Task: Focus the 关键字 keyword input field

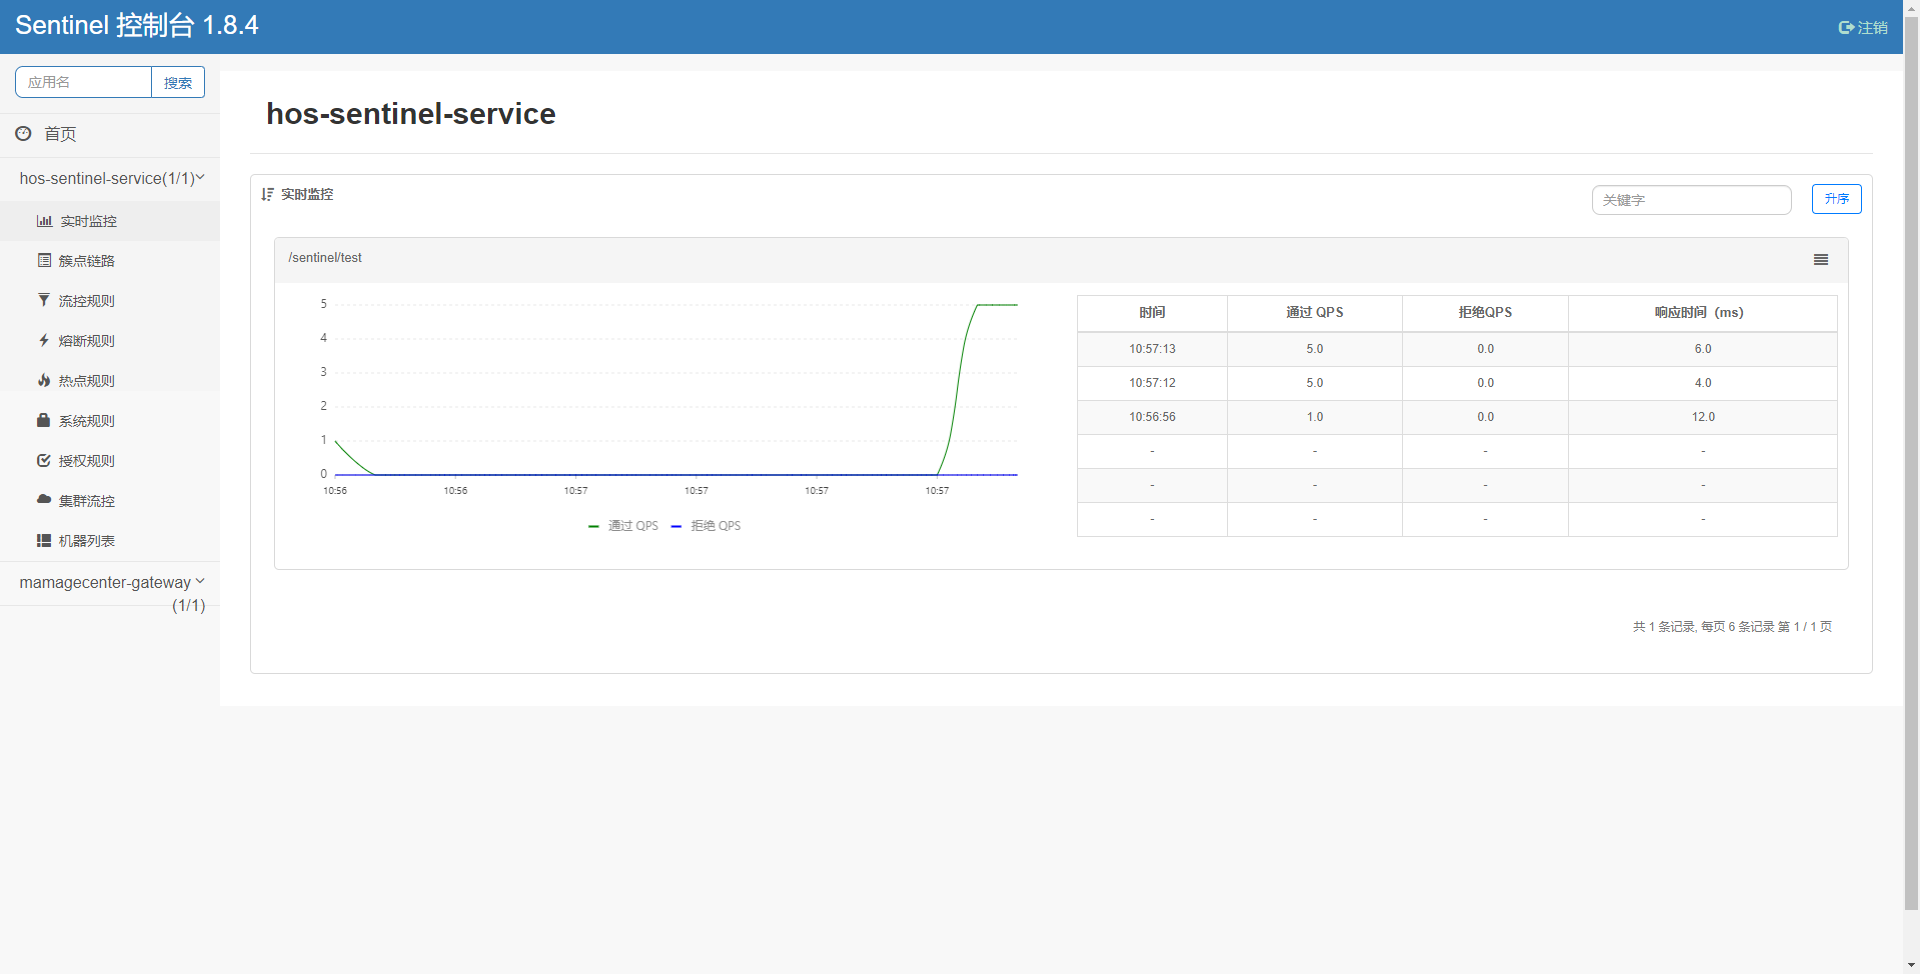Action: point(1690,200)
